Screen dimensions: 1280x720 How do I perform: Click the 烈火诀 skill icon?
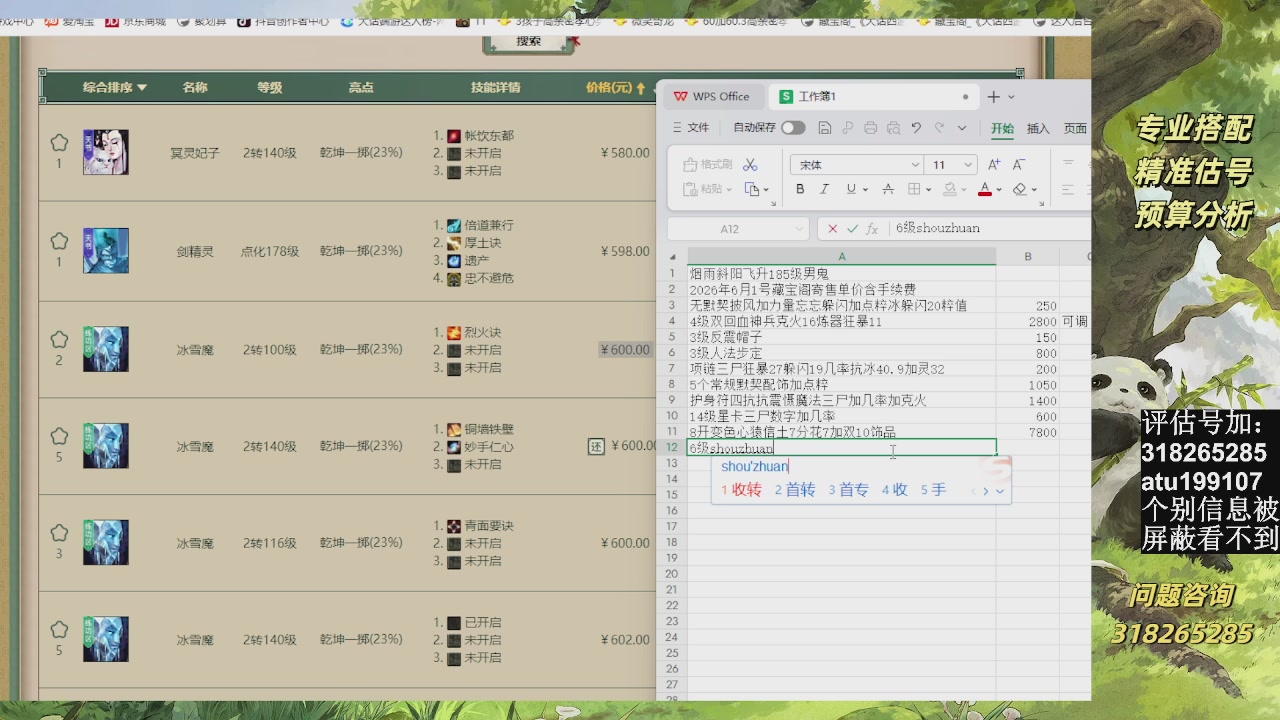[x=454, y=333]
